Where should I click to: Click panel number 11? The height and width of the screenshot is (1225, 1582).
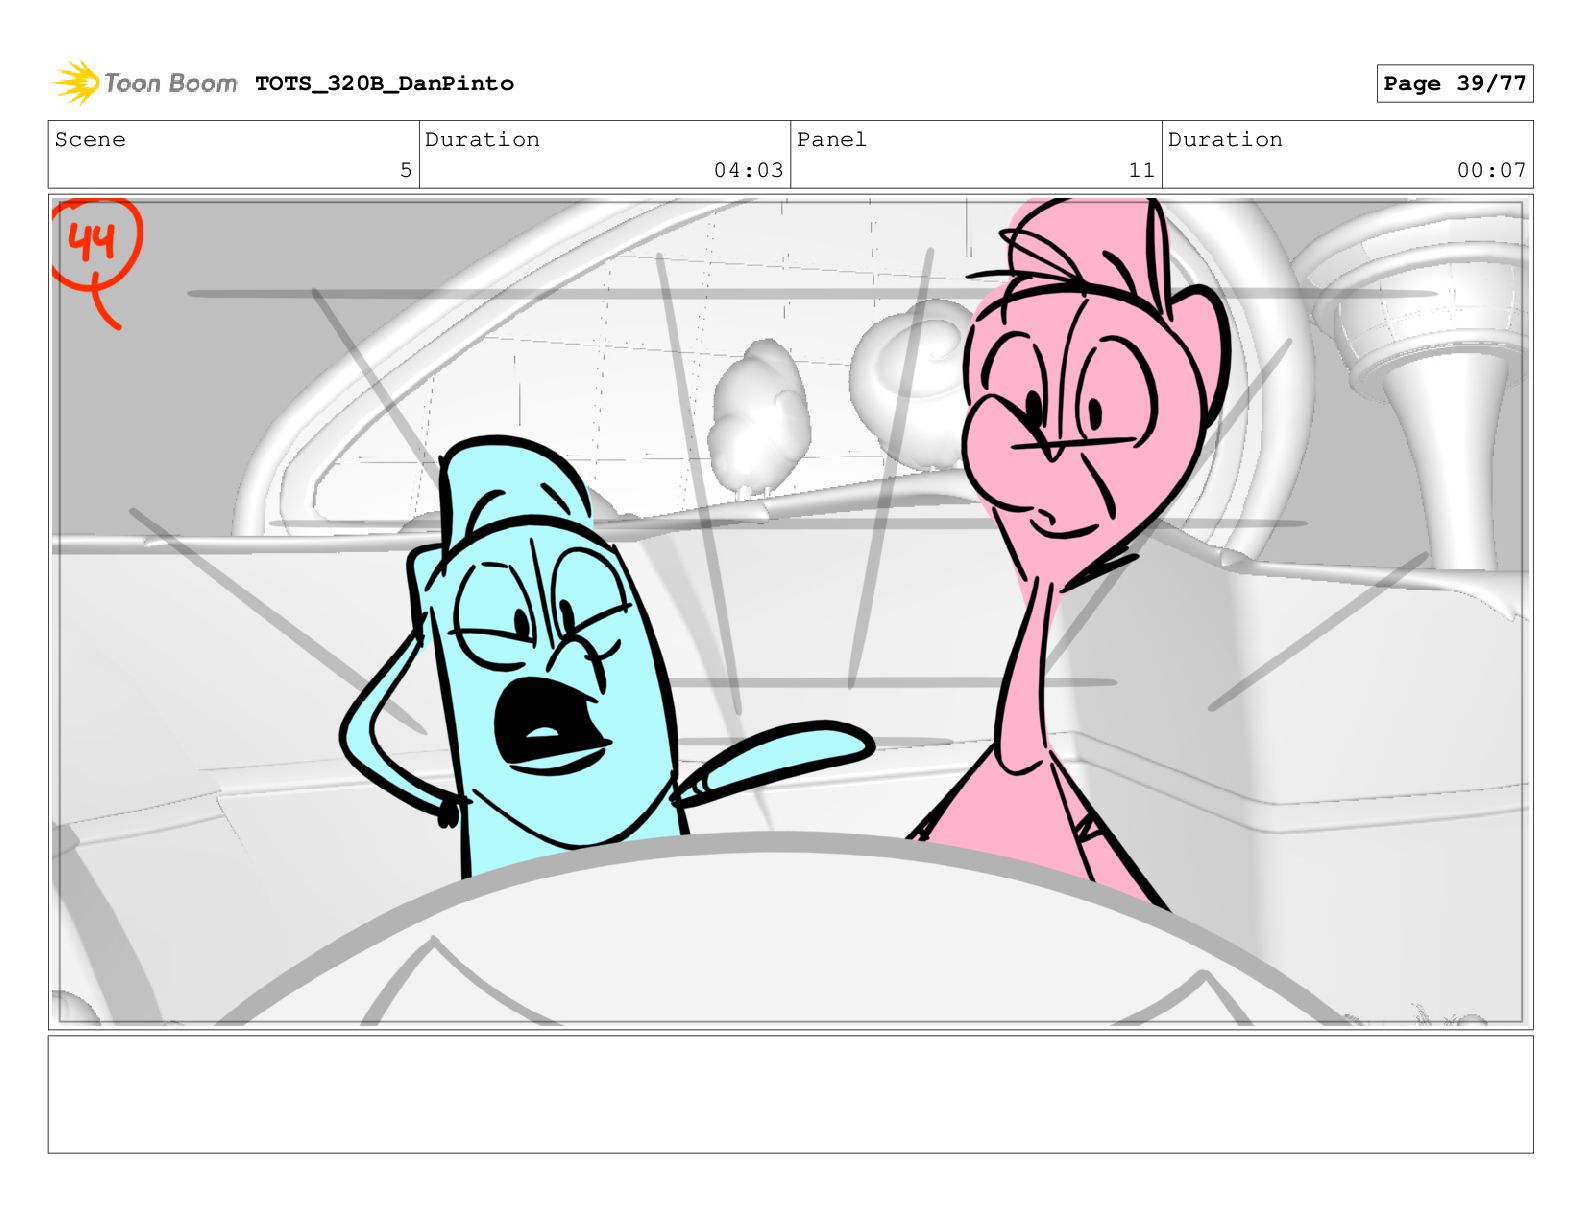click(x=1141, y=170)
